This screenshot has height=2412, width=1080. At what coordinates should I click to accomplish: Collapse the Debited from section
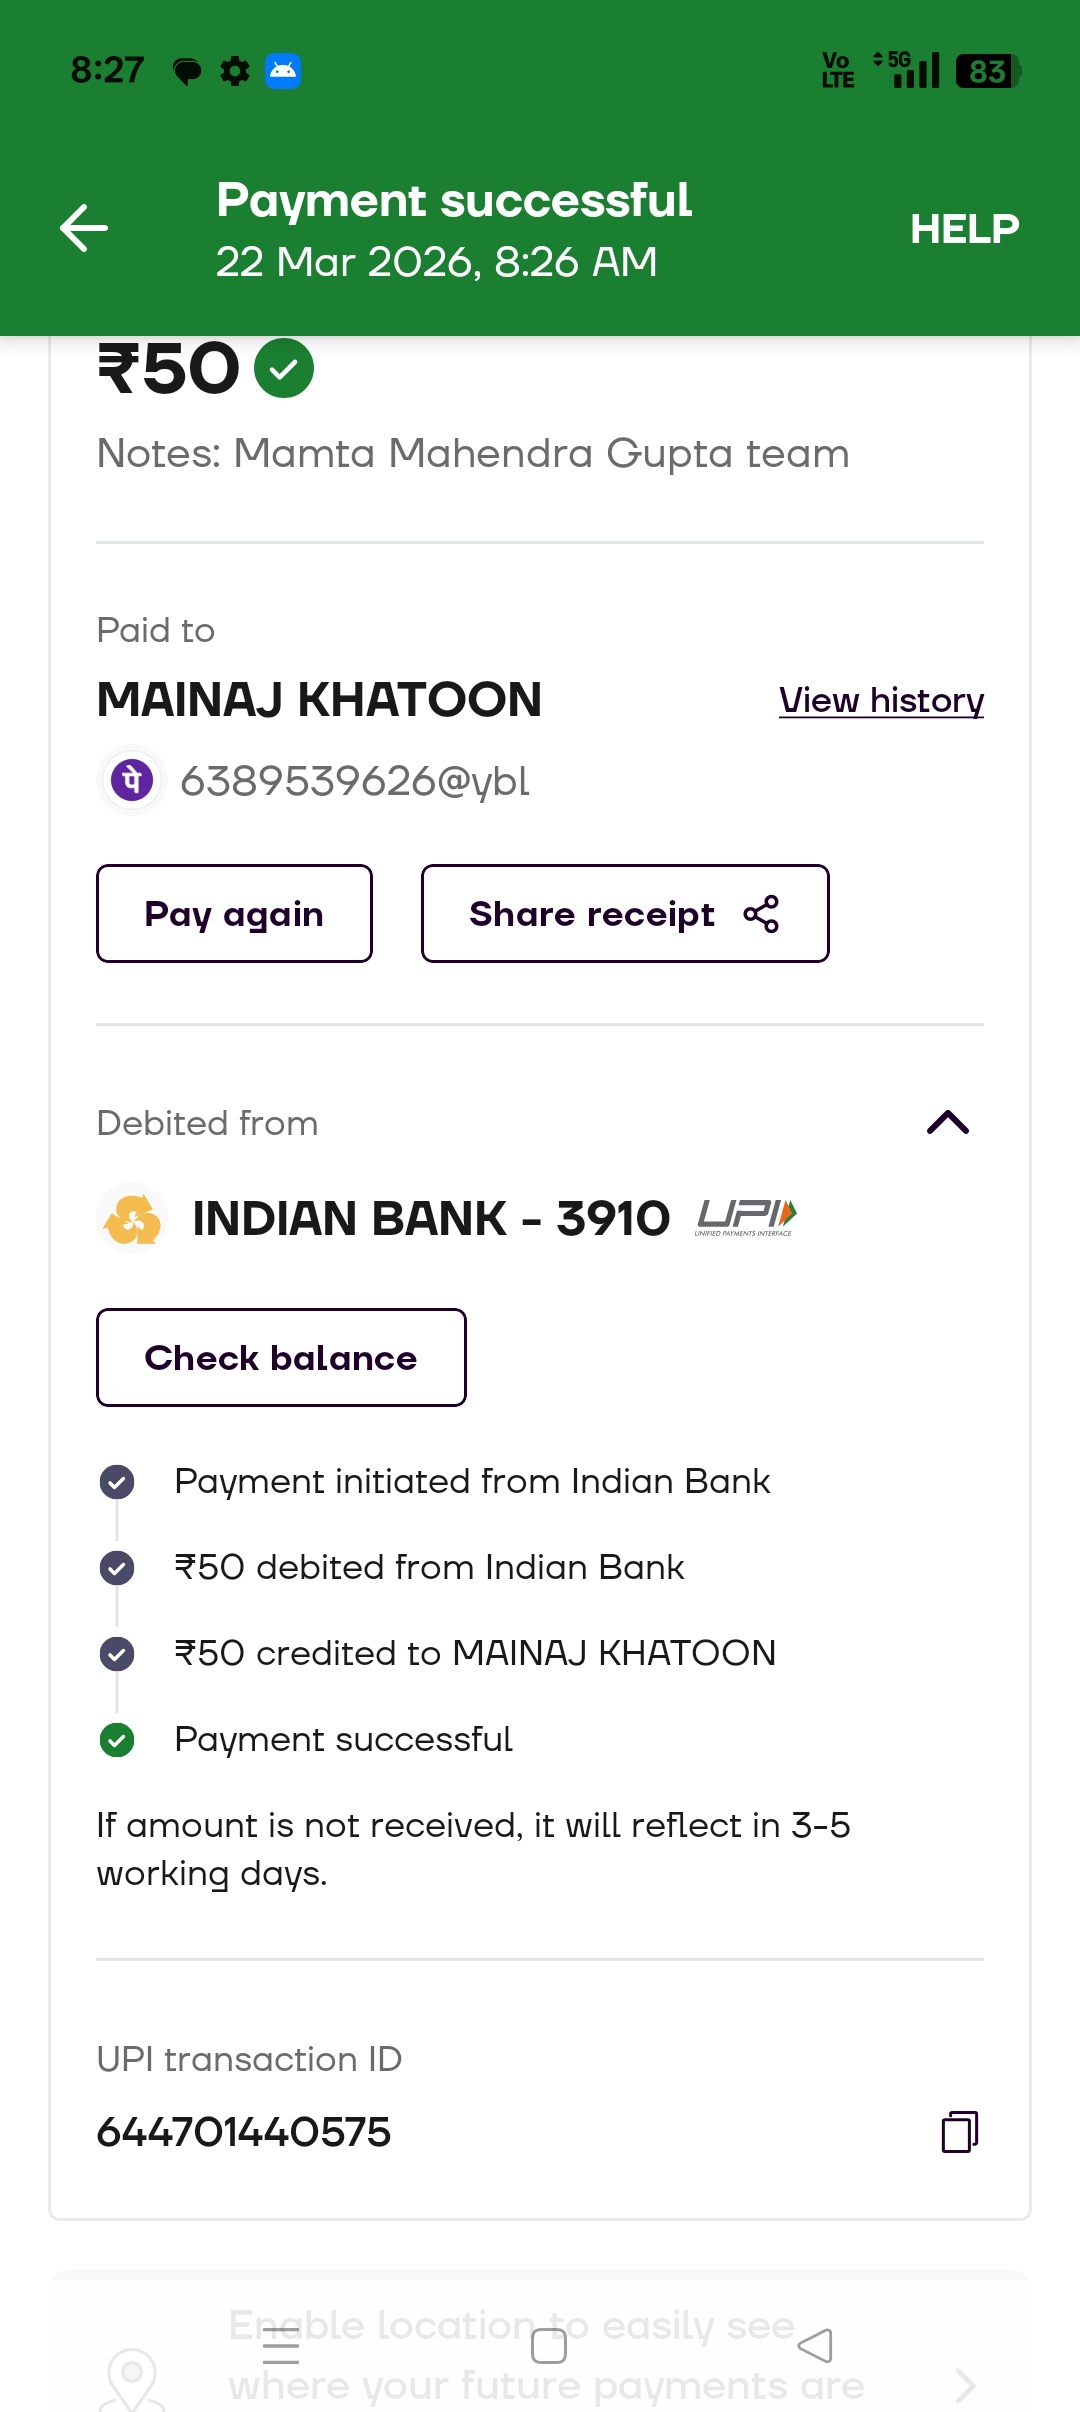[x=948, y=1123]
